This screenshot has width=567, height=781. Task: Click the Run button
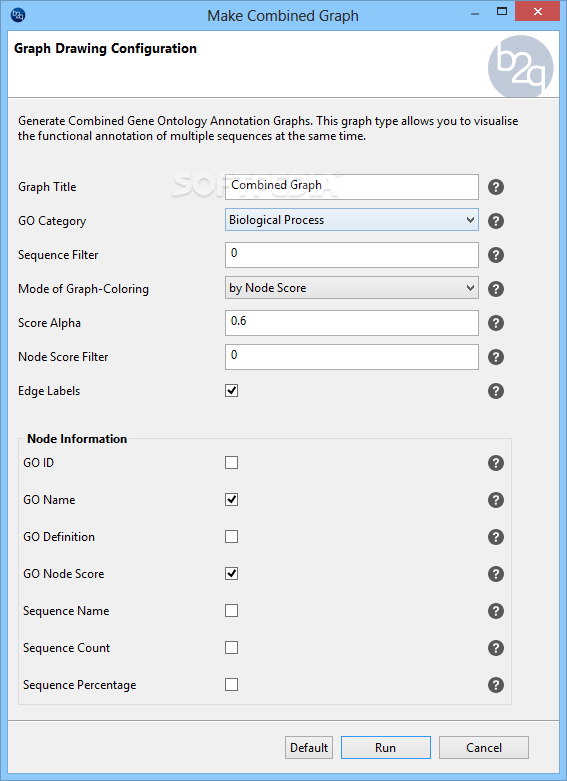click(x=386, y=748)
